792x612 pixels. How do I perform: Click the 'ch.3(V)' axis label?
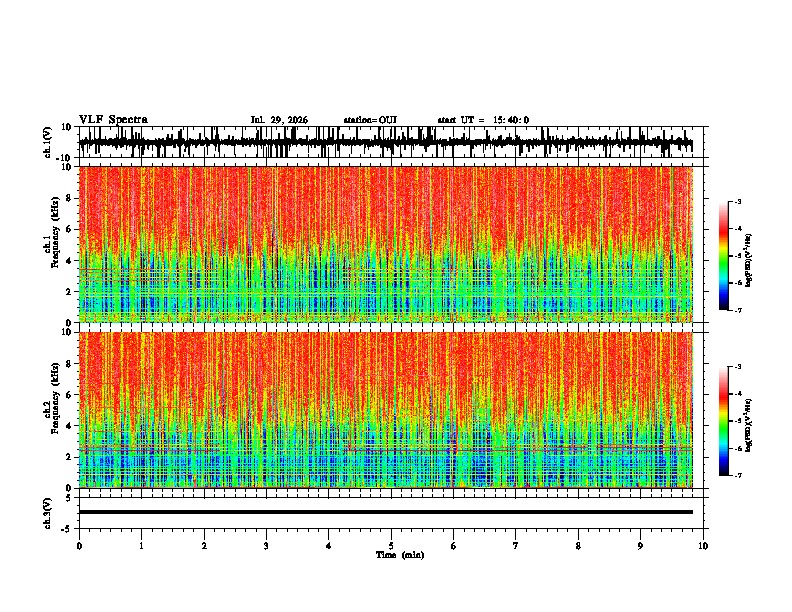(48, 514)
